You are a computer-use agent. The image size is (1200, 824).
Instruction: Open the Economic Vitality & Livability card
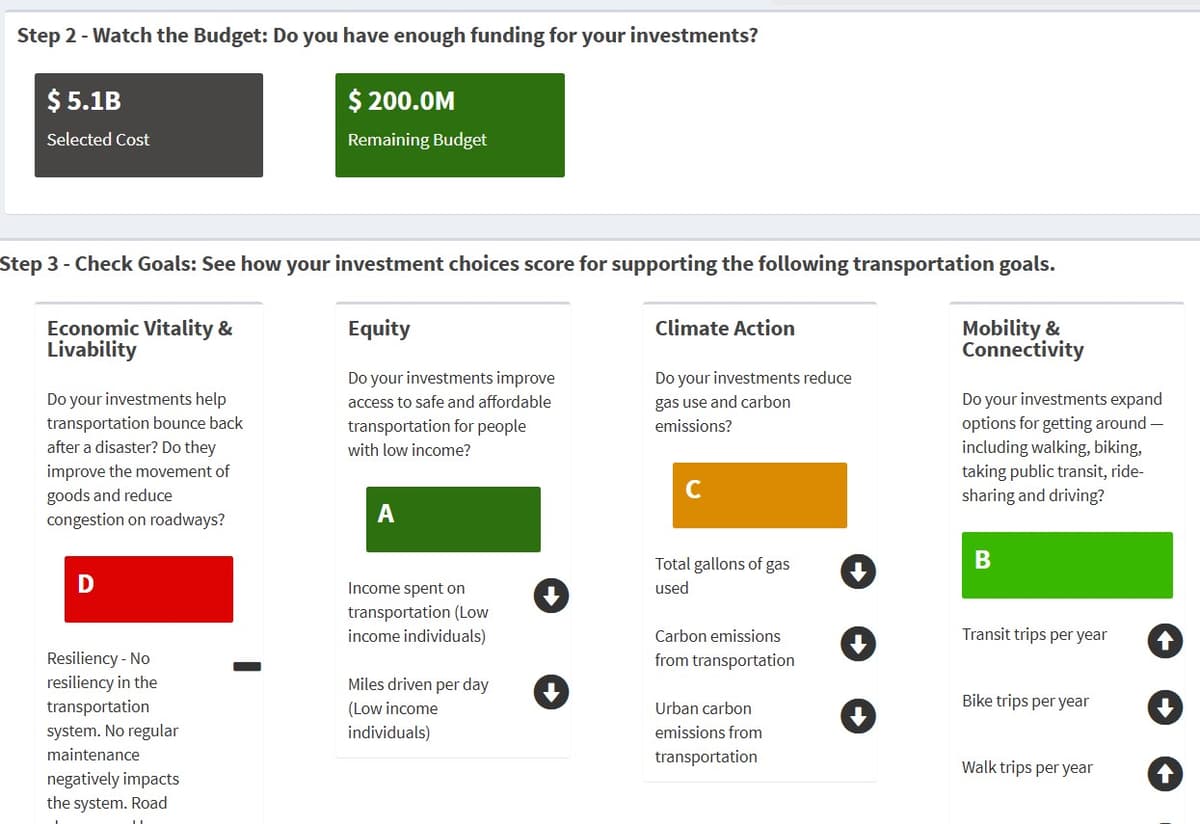point(138,339)
